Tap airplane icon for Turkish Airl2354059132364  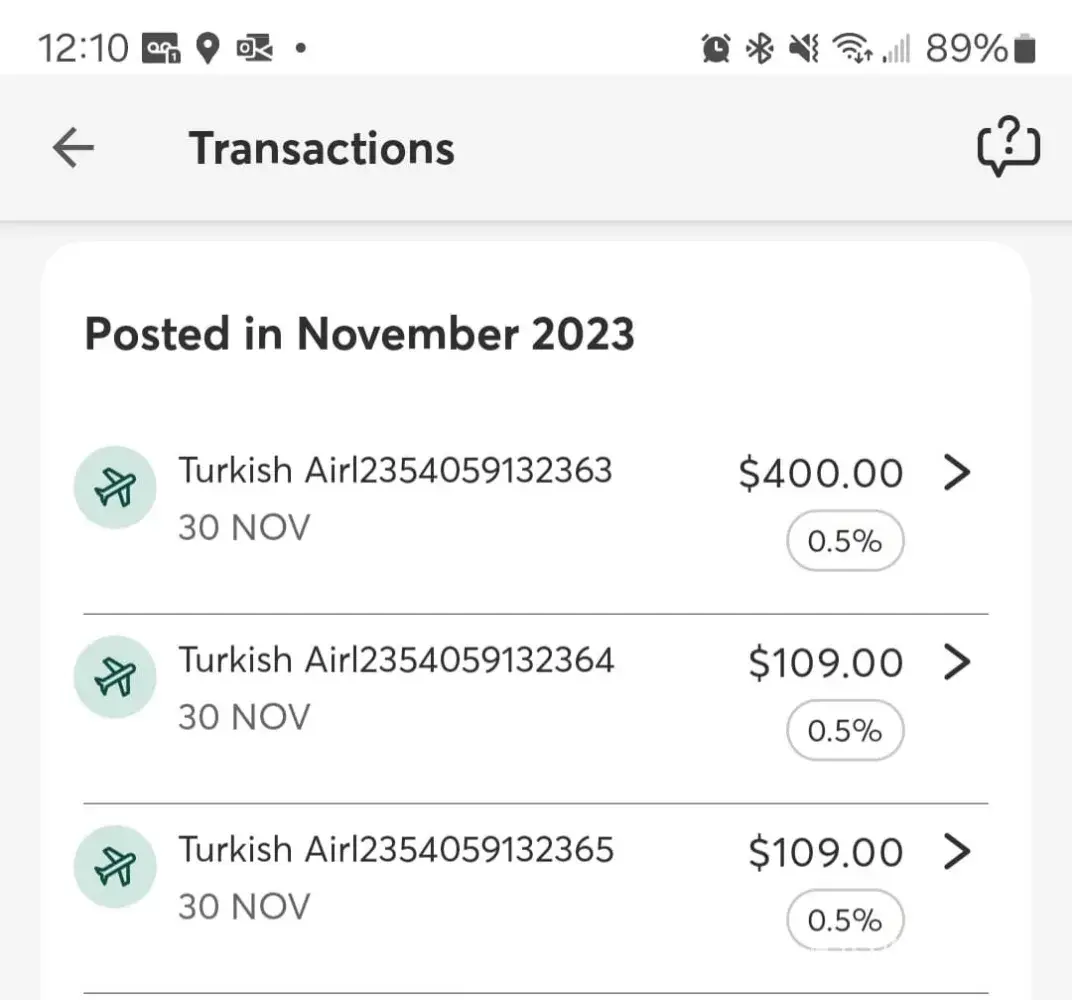point(115,677)
